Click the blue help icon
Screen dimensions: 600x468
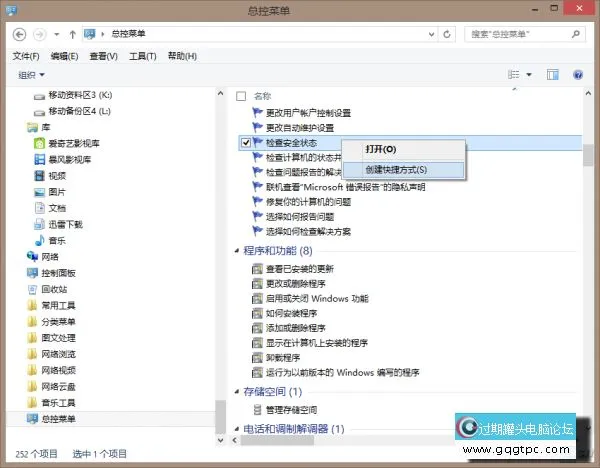(578, 75)
